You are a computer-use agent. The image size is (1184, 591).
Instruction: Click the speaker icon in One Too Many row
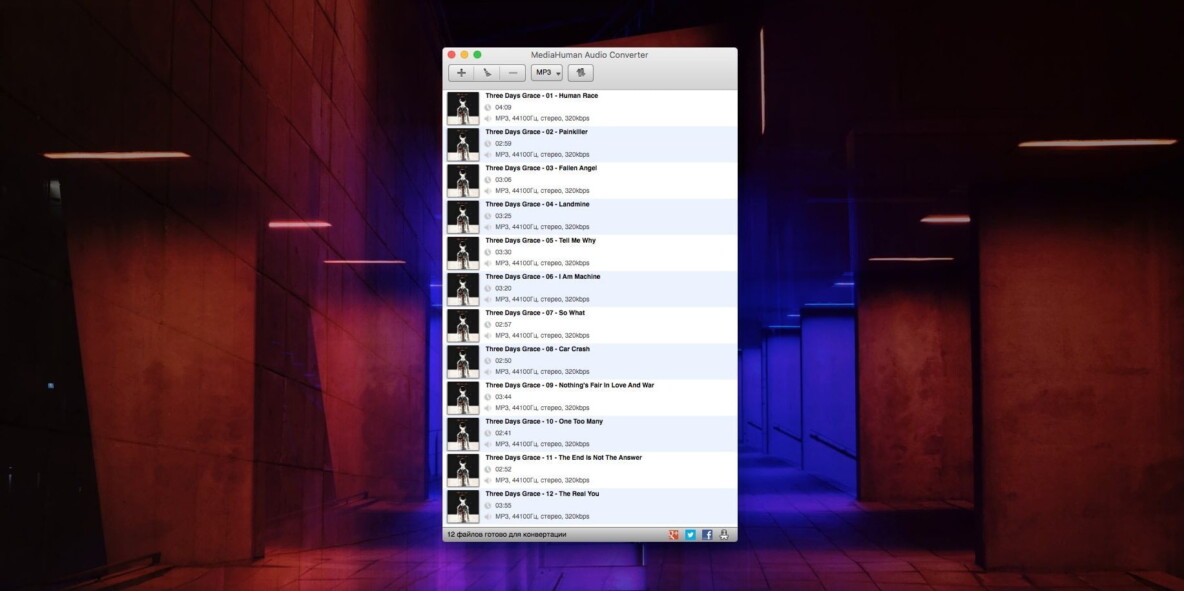[x=488, y=445]
